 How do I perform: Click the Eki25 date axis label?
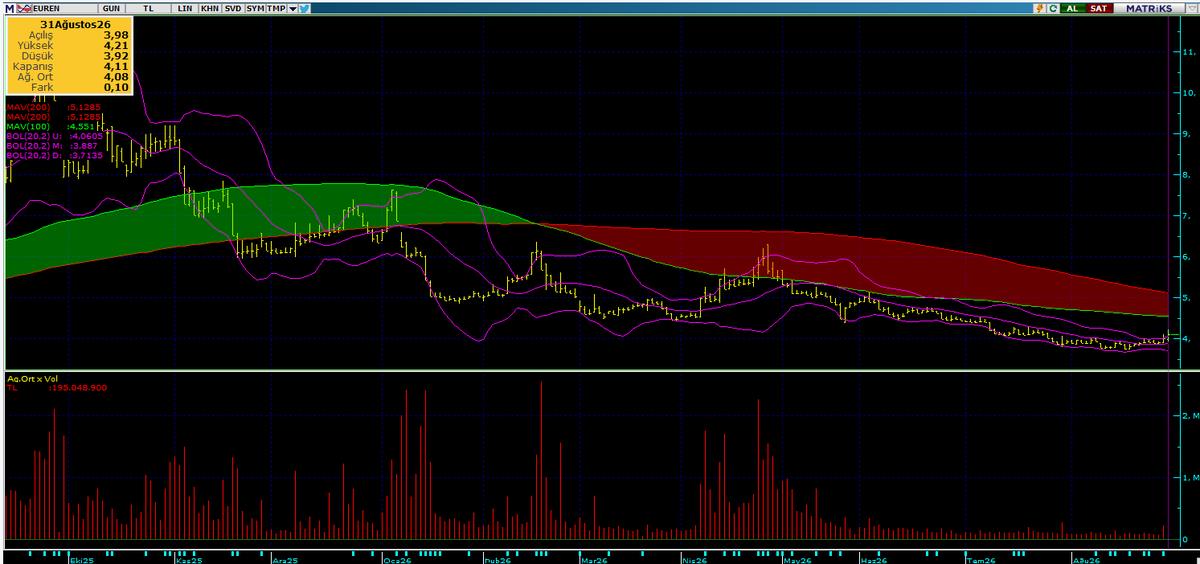(x=80, y=560)
